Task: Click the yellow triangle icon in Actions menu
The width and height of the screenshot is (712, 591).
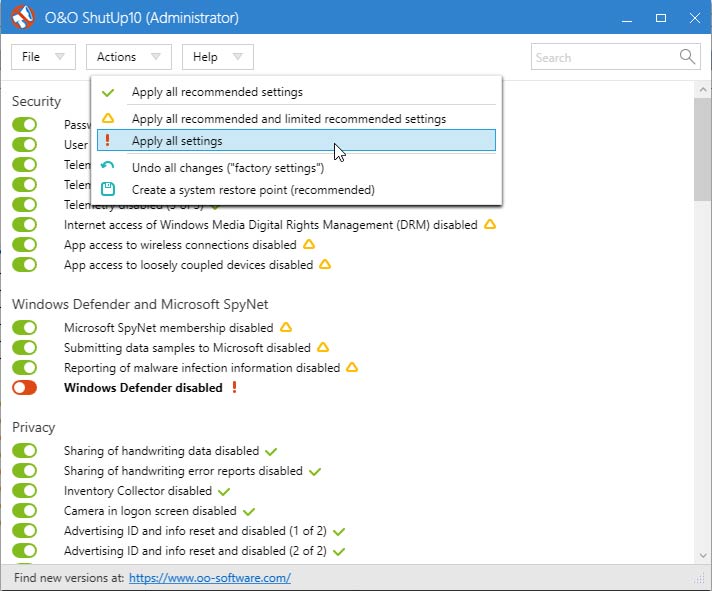Action: [x=108, y=118]
